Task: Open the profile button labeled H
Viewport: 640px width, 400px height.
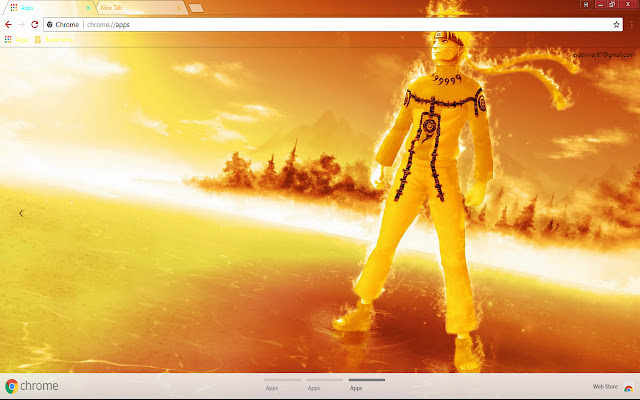Action: point(586,4)
